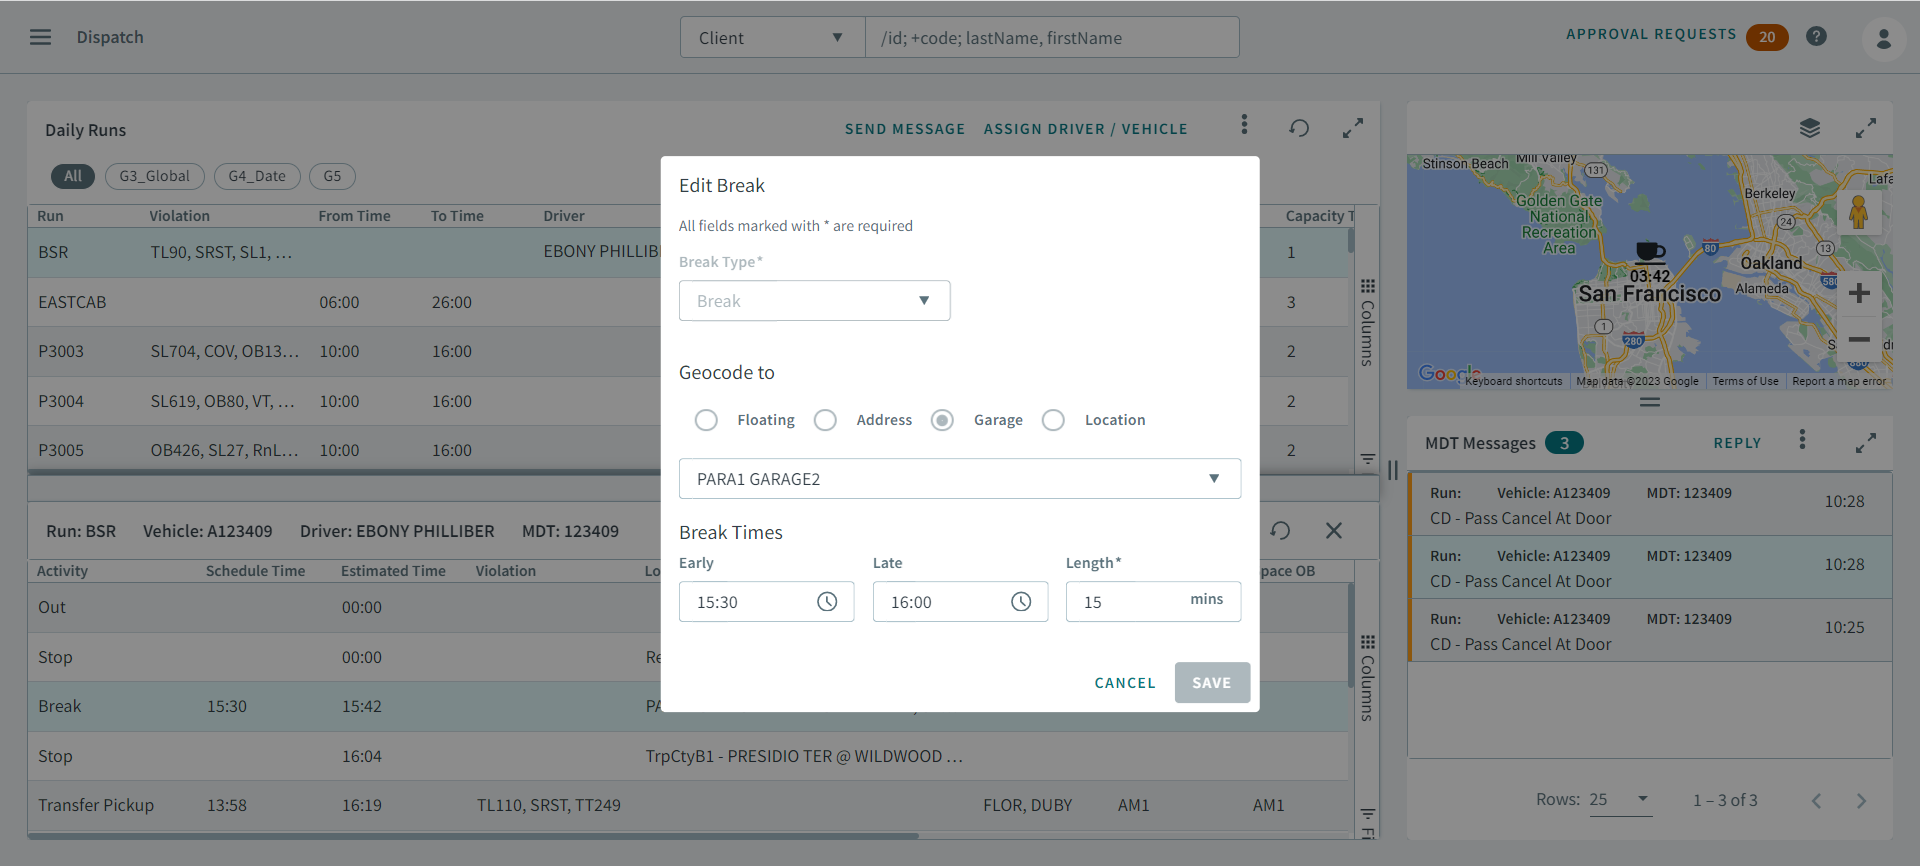Open filter icon in Daily Runs grid
Viewport: 1920px width, 866px height.
pos(1367,459)
